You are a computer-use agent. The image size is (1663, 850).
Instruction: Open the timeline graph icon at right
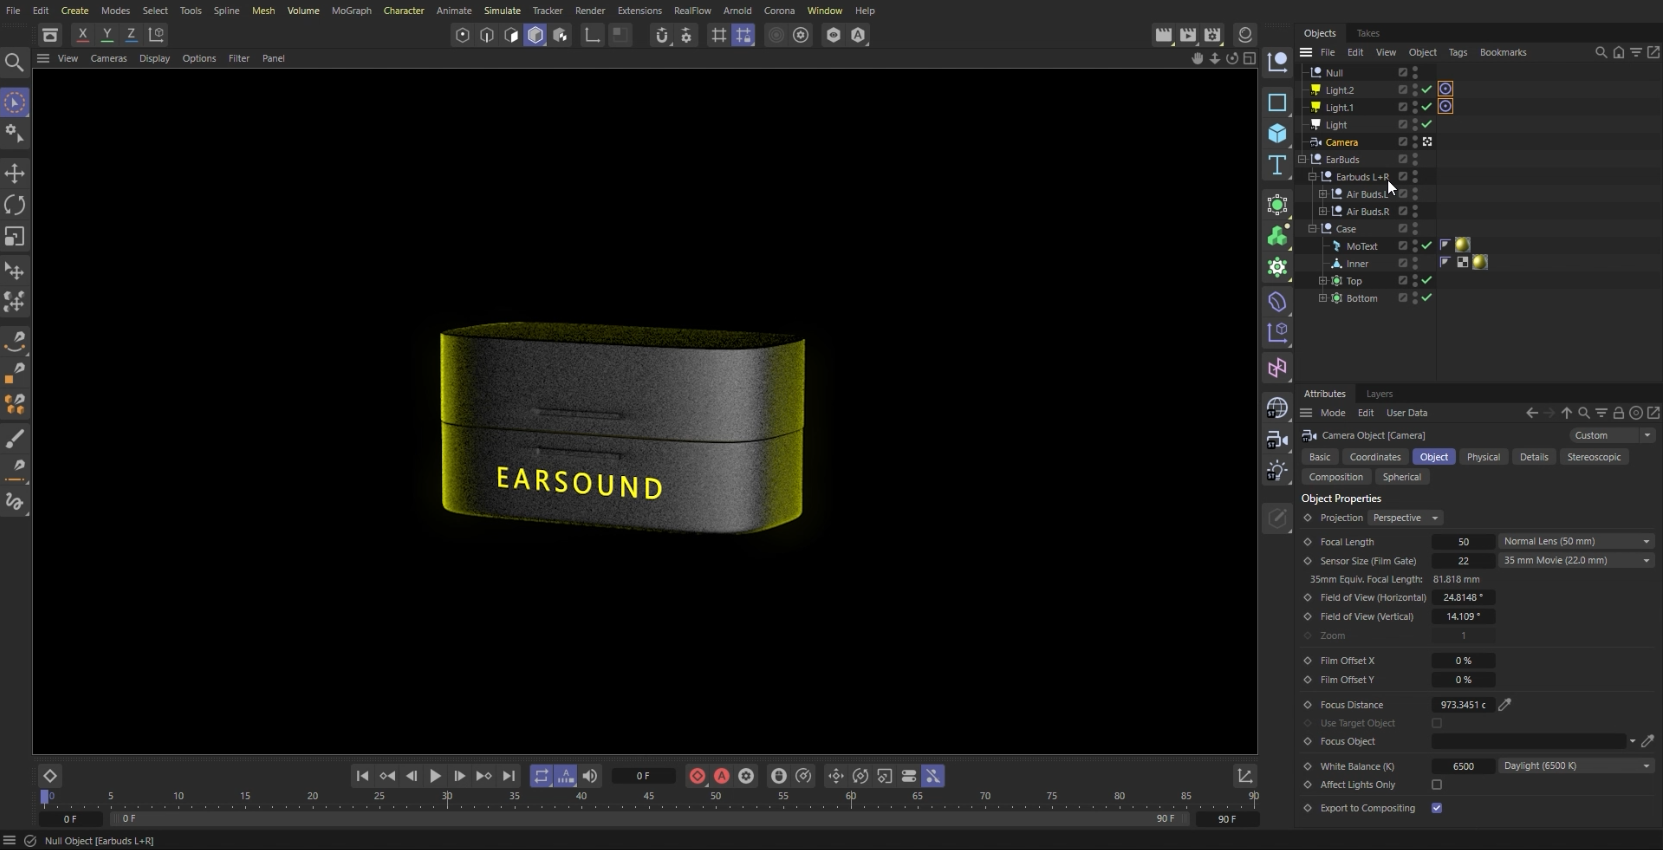coord(1245,776)
